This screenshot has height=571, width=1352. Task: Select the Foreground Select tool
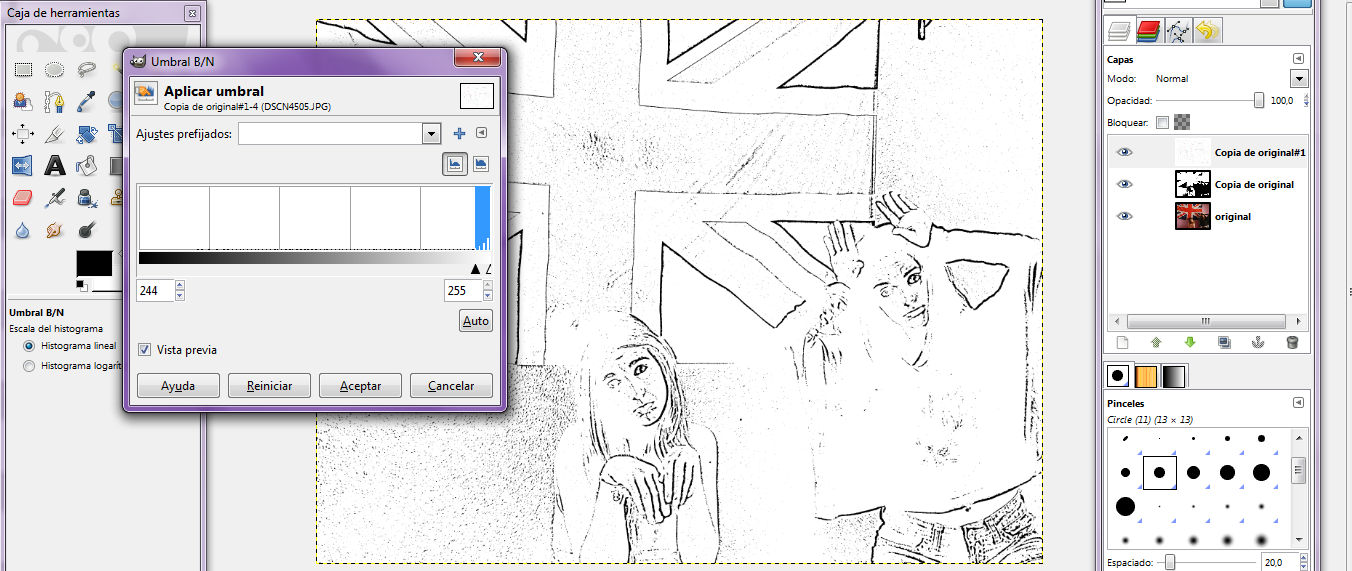(23, 101)
